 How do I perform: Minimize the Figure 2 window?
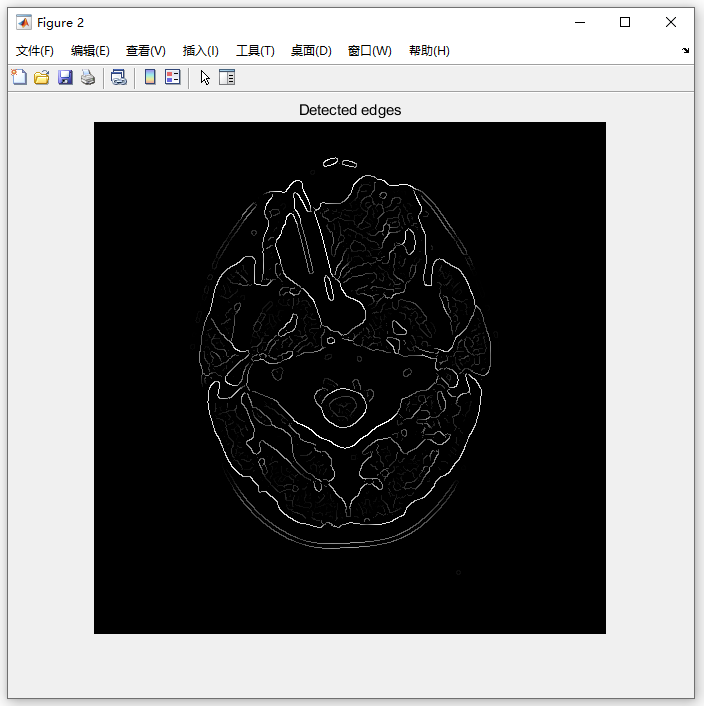point(580,22)
